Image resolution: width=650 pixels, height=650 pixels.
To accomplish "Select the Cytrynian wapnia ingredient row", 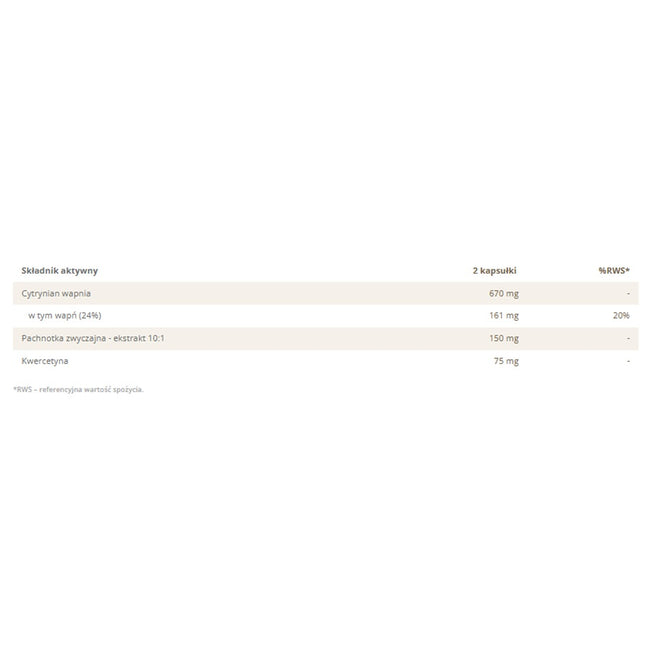I will click(x=325, y=293).
